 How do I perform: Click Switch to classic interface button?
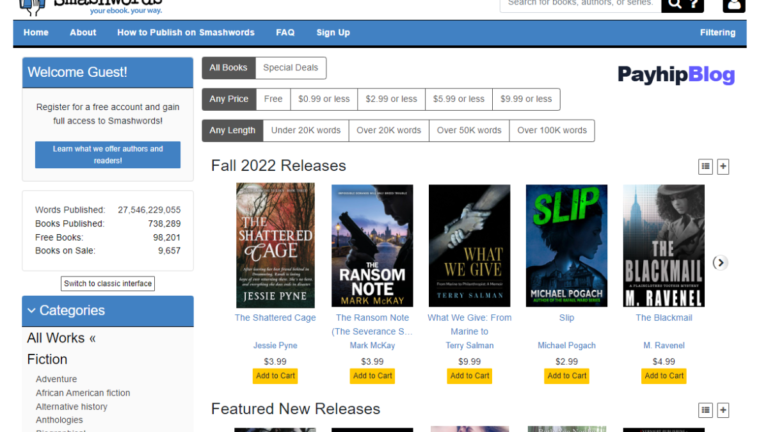click(x=108, y=284)
